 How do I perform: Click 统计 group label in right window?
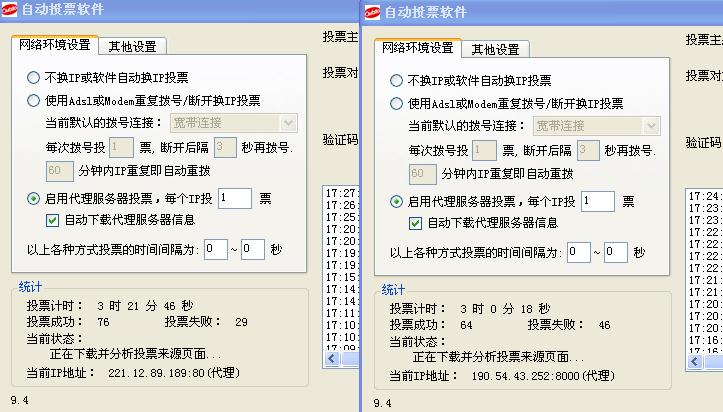pyautogui.click(x=393, y=290)
